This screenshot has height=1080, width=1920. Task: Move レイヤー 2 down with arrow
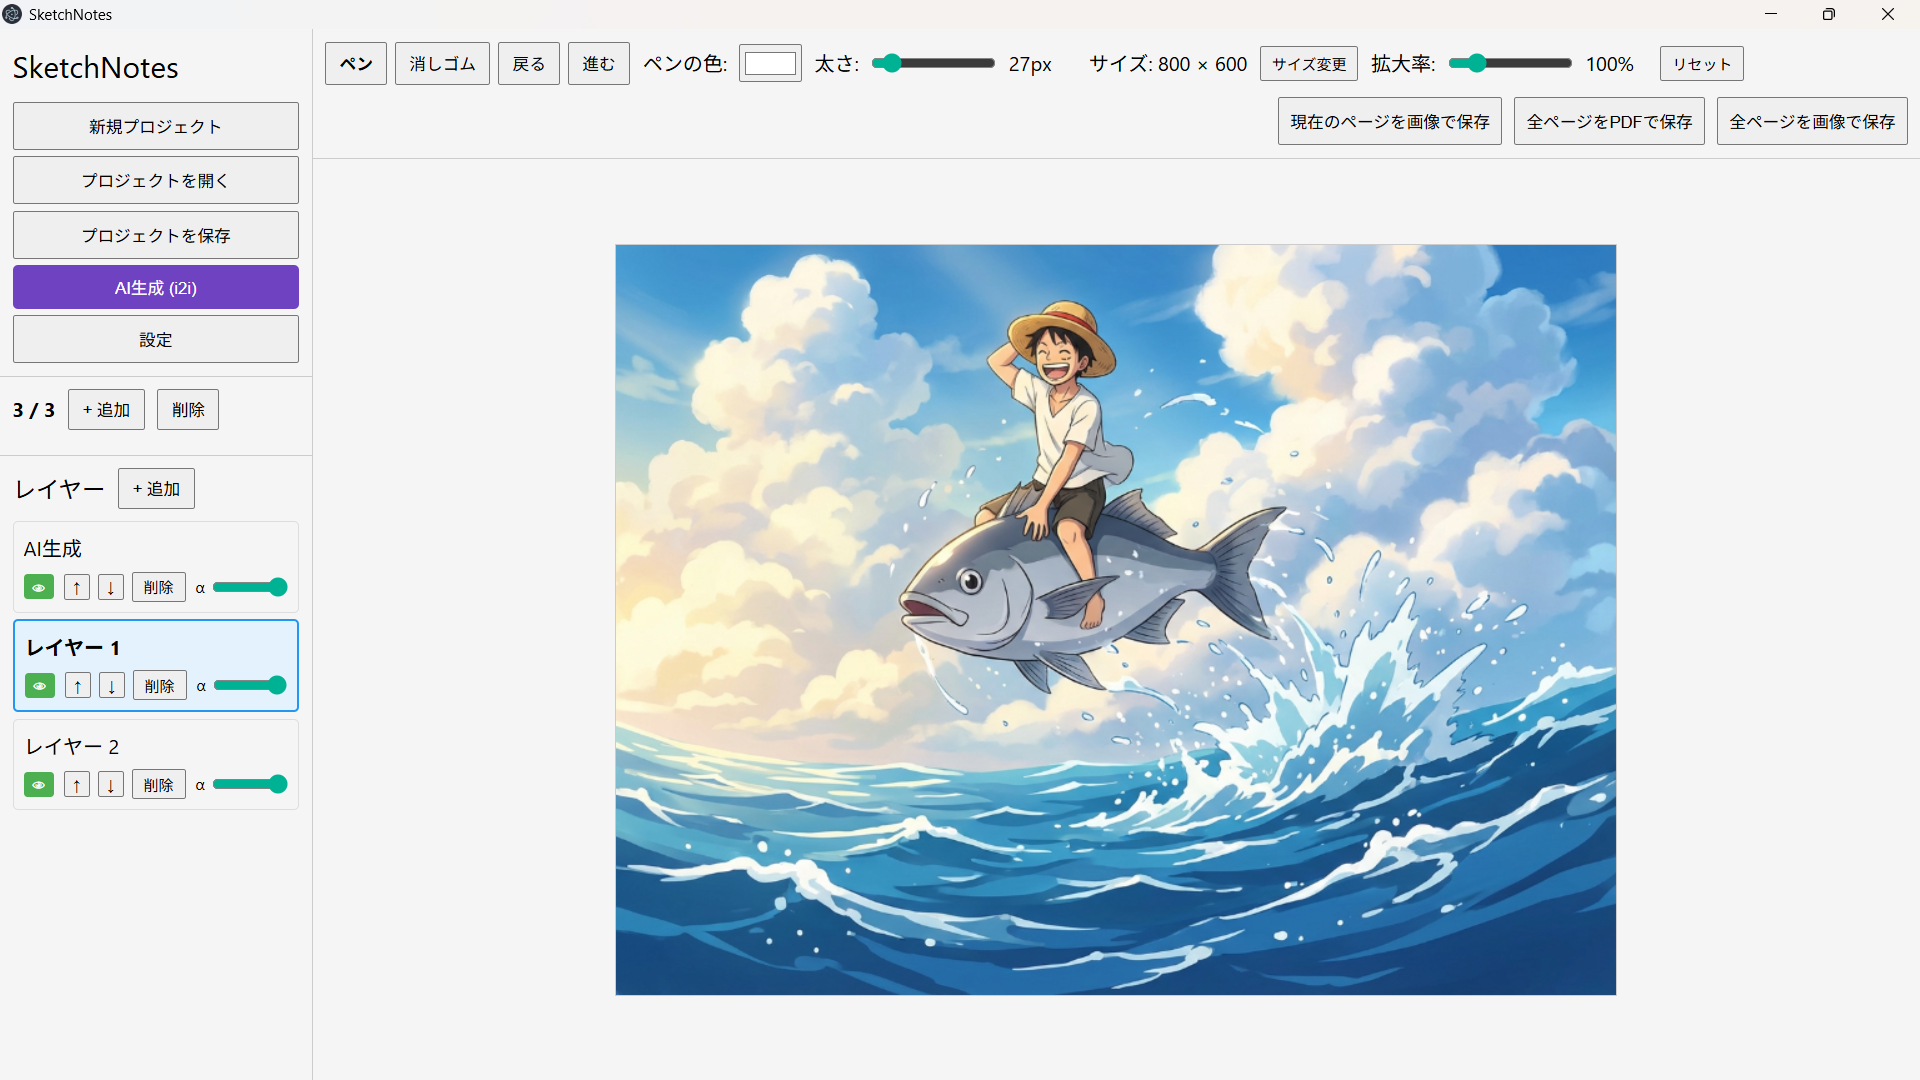tap(111, 784)
